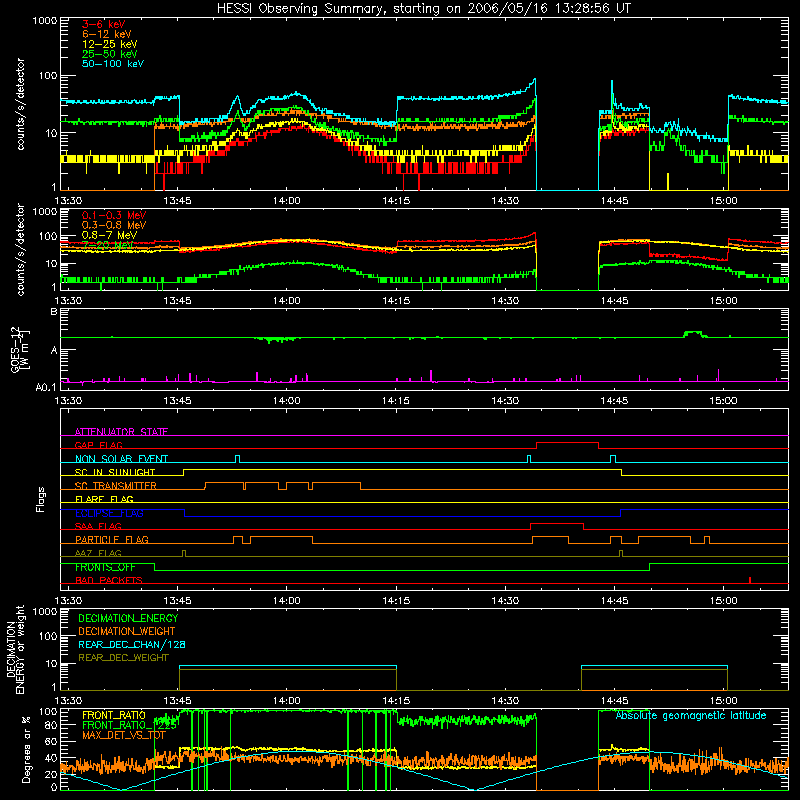Select the 0.8-7 MeV legend label
This screenshot has height=800, width=800.
pos(109,235)
